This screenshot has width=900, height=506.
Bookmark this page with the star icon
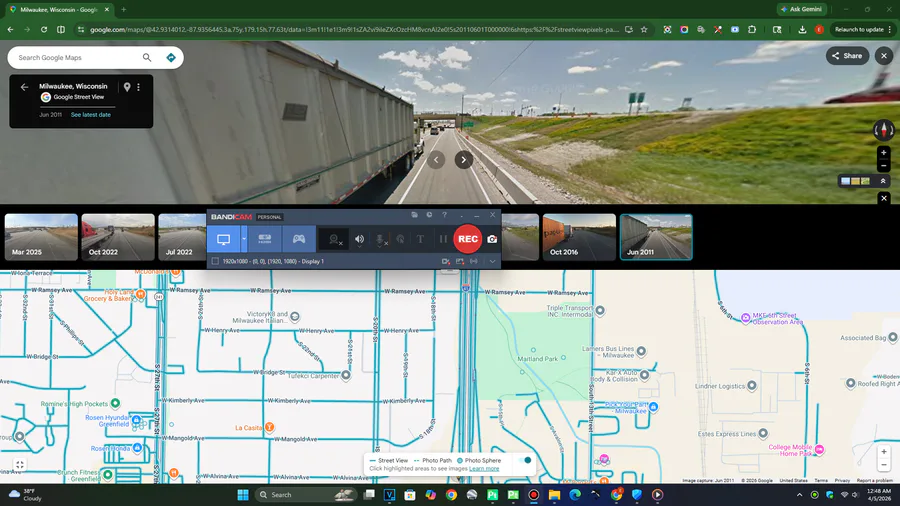click(644, 29)
